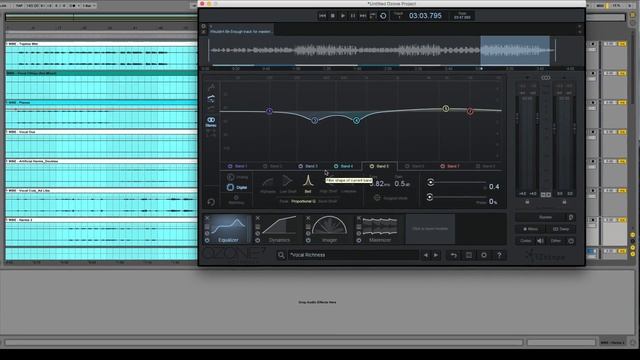Viewport: 640px width, 360px height.
Task: Pause playback in the Ozone transport
Action: (353, 16)
